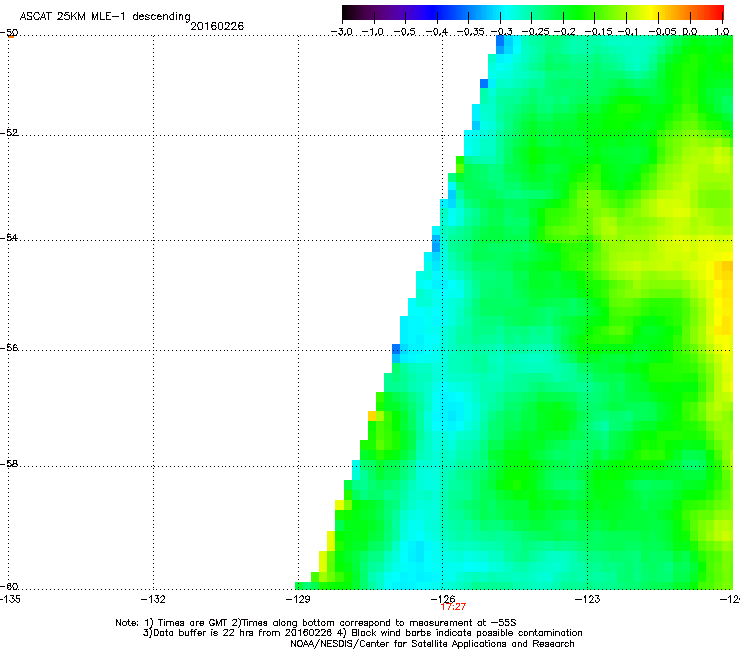Viewport: 740px width, 650px height.
Task: Click the color bar label -0.4
Action: click(437, 32)
